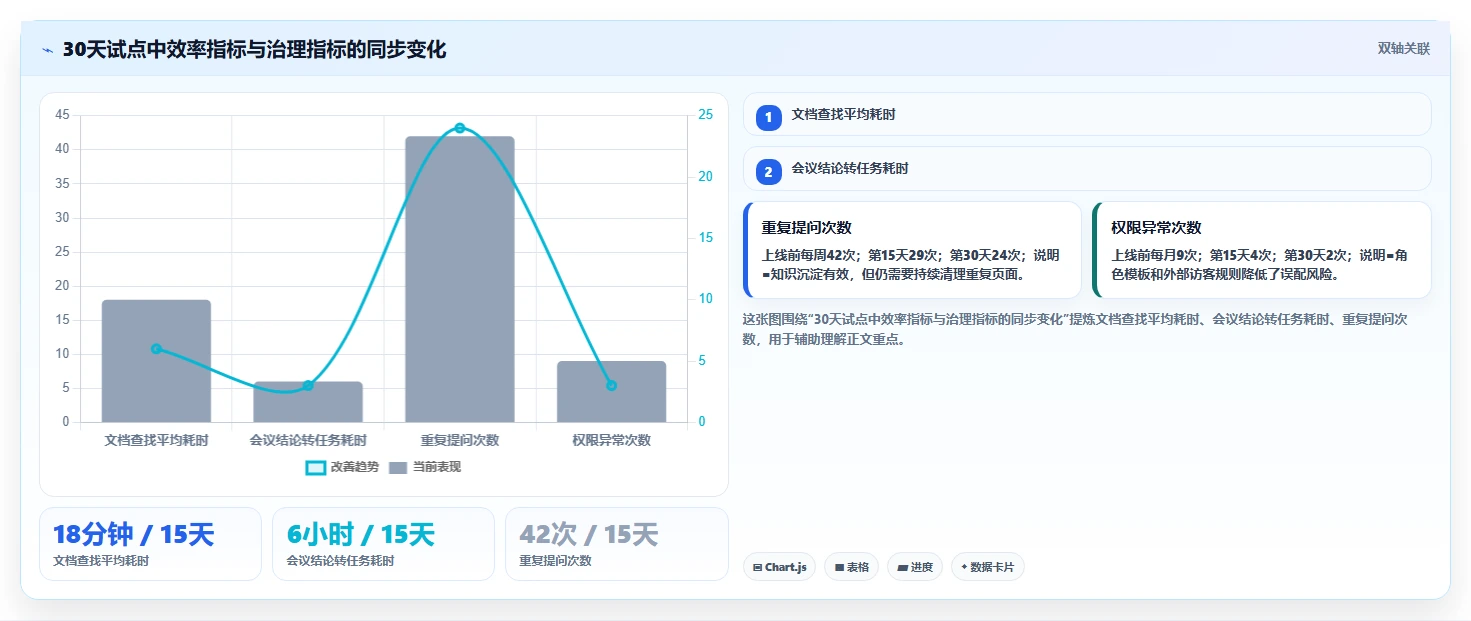Image resolution: width=1471 pixels, height=621 pixels.
Task: Click the trend line point above 重复提问次数
Action: click(460, 128)
